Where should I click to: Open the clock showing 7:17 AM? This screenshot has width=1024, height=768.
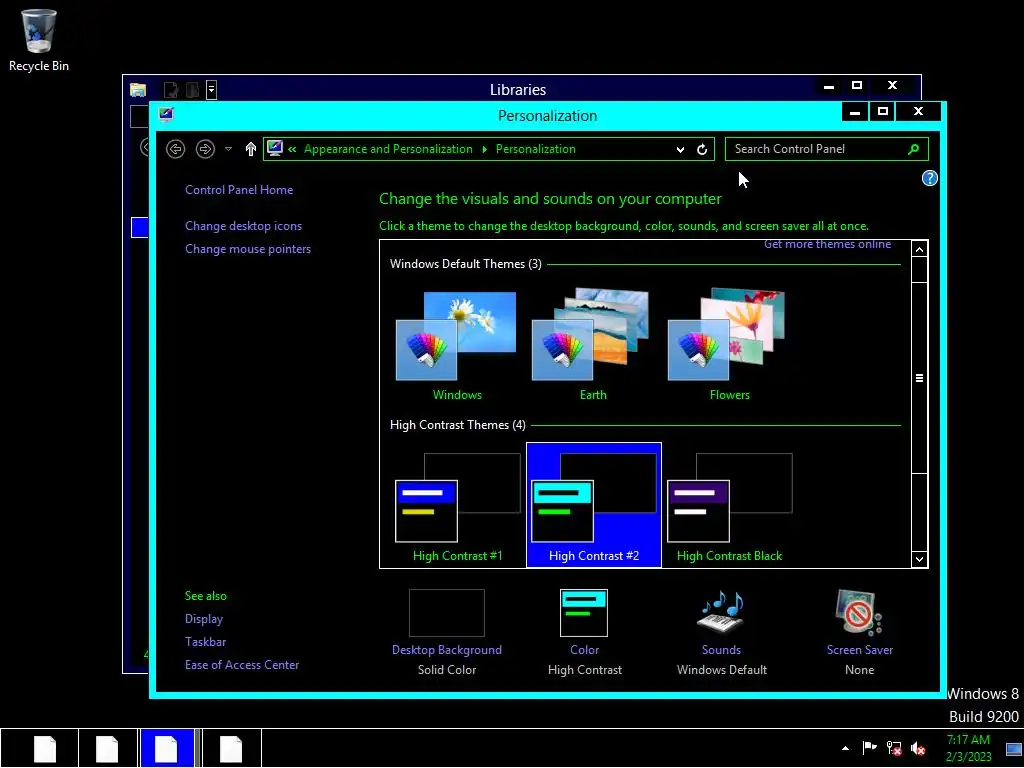(x=968, y=748)
